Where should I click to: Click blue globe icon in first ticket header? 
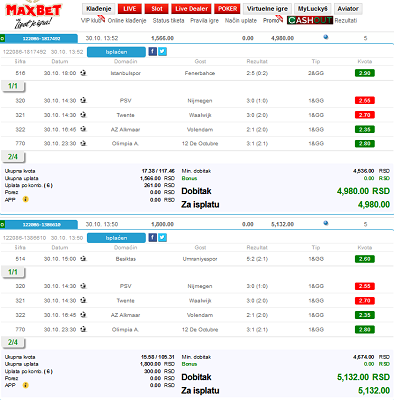click(x=326, y=37)
